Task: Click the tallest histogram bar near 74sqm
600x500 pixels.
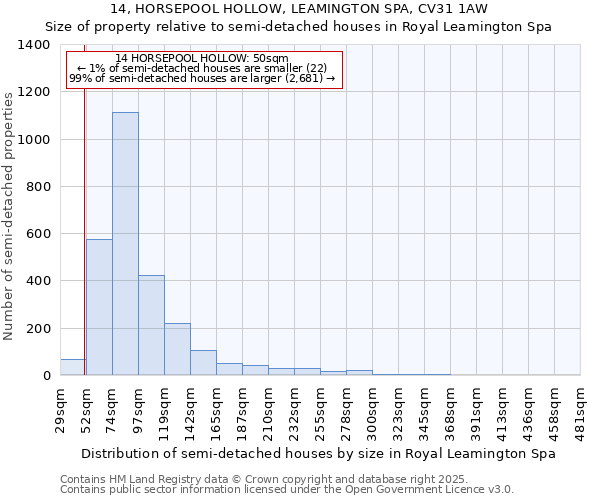Action: [x=125, y=244]
